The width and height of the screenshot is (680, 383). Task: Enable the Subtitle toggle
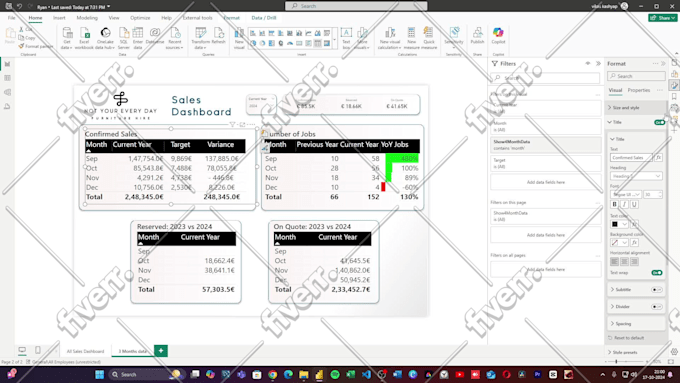coord(657,290)
